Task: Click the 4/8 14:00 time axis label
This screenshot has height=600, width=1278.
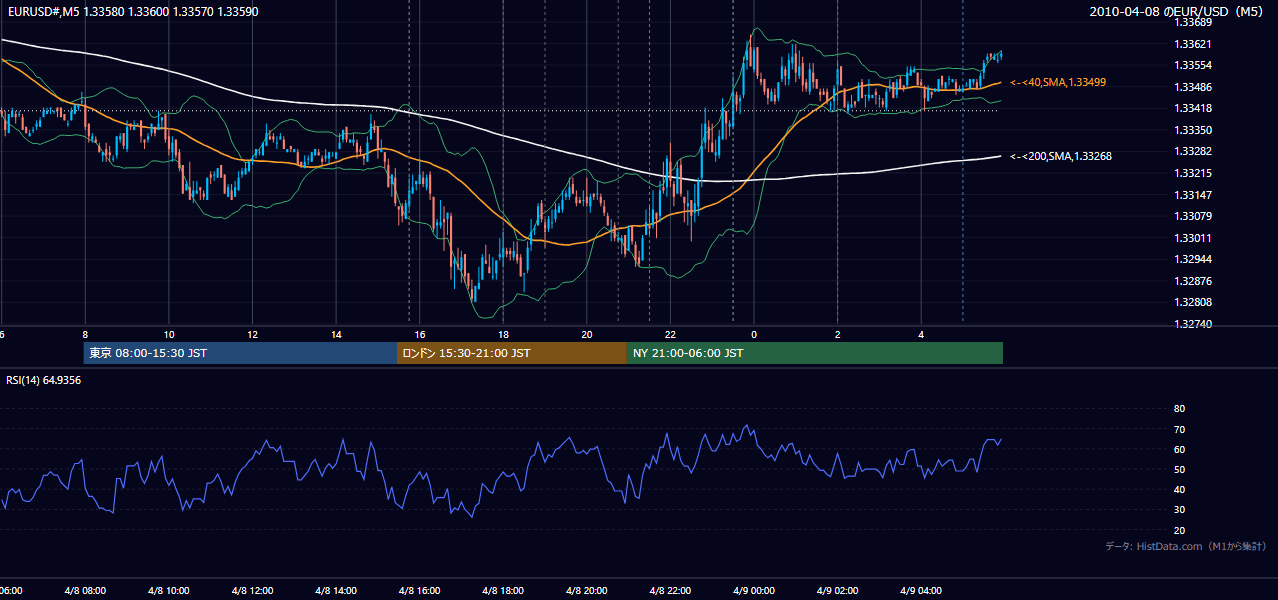Action: (336, 591)
